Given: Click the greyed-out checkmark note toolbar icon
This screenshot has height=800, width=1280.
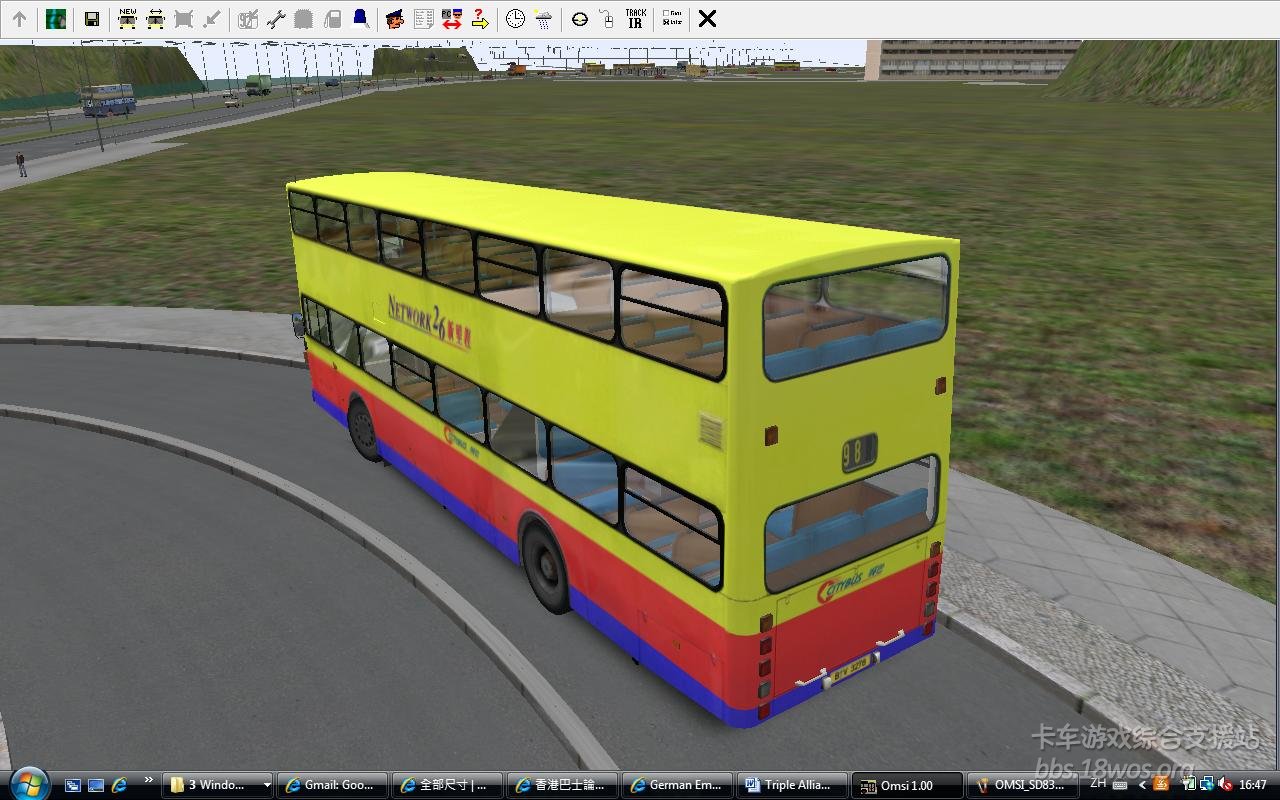Looking at the screenshot, I should pyautogui.click(x=248, y=19).
